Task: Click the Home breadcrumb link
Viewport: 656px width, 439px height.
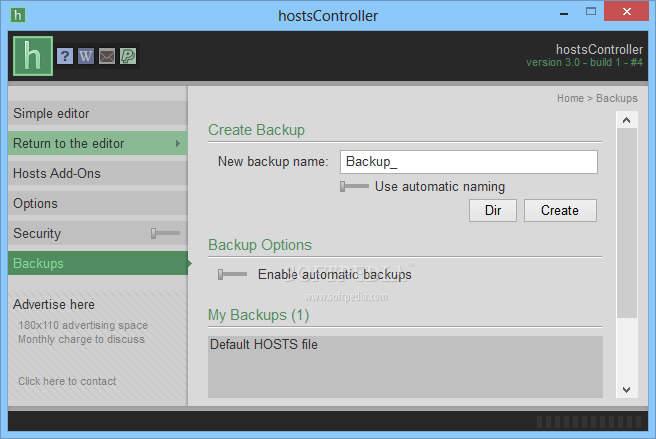Action: coord(570,98)
